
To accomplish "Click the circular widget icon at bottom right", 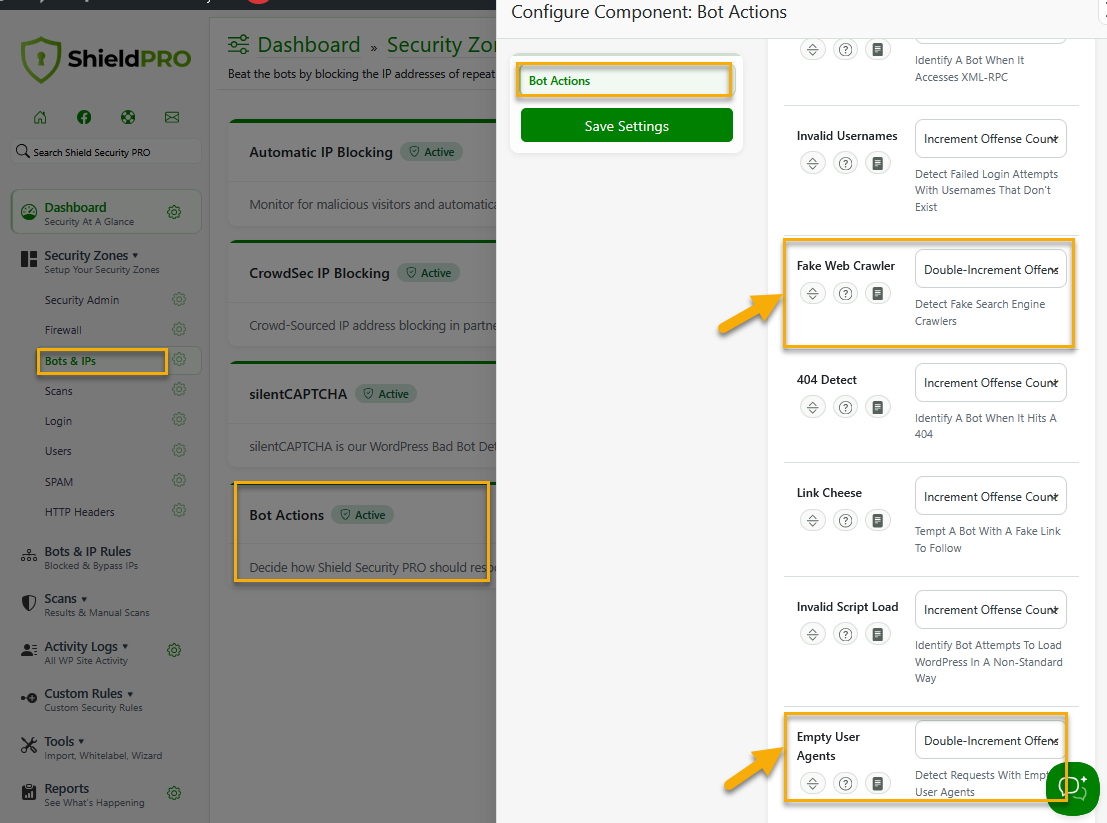I will click(1072, 788).
